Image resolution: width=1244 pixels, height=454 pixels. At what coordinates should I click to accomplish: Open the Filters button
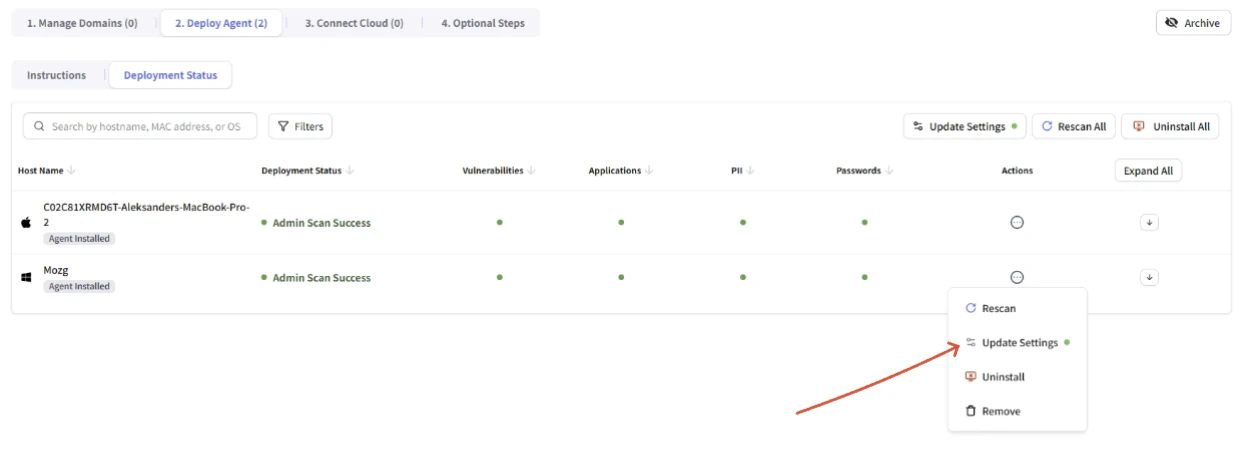pyautogui.click(x=300, y=126)
